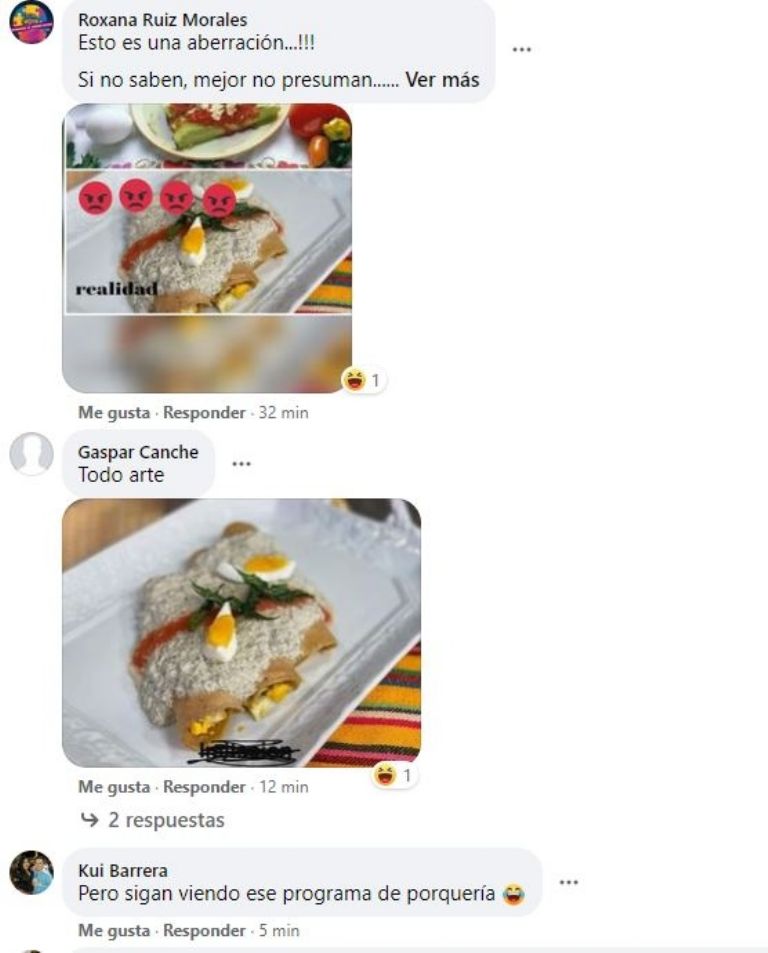Image resolution: width=768 pixels, height=953 pixels.
Task: View laughing reaction on Gaspar's photo comment
Action: coord(394,776)
